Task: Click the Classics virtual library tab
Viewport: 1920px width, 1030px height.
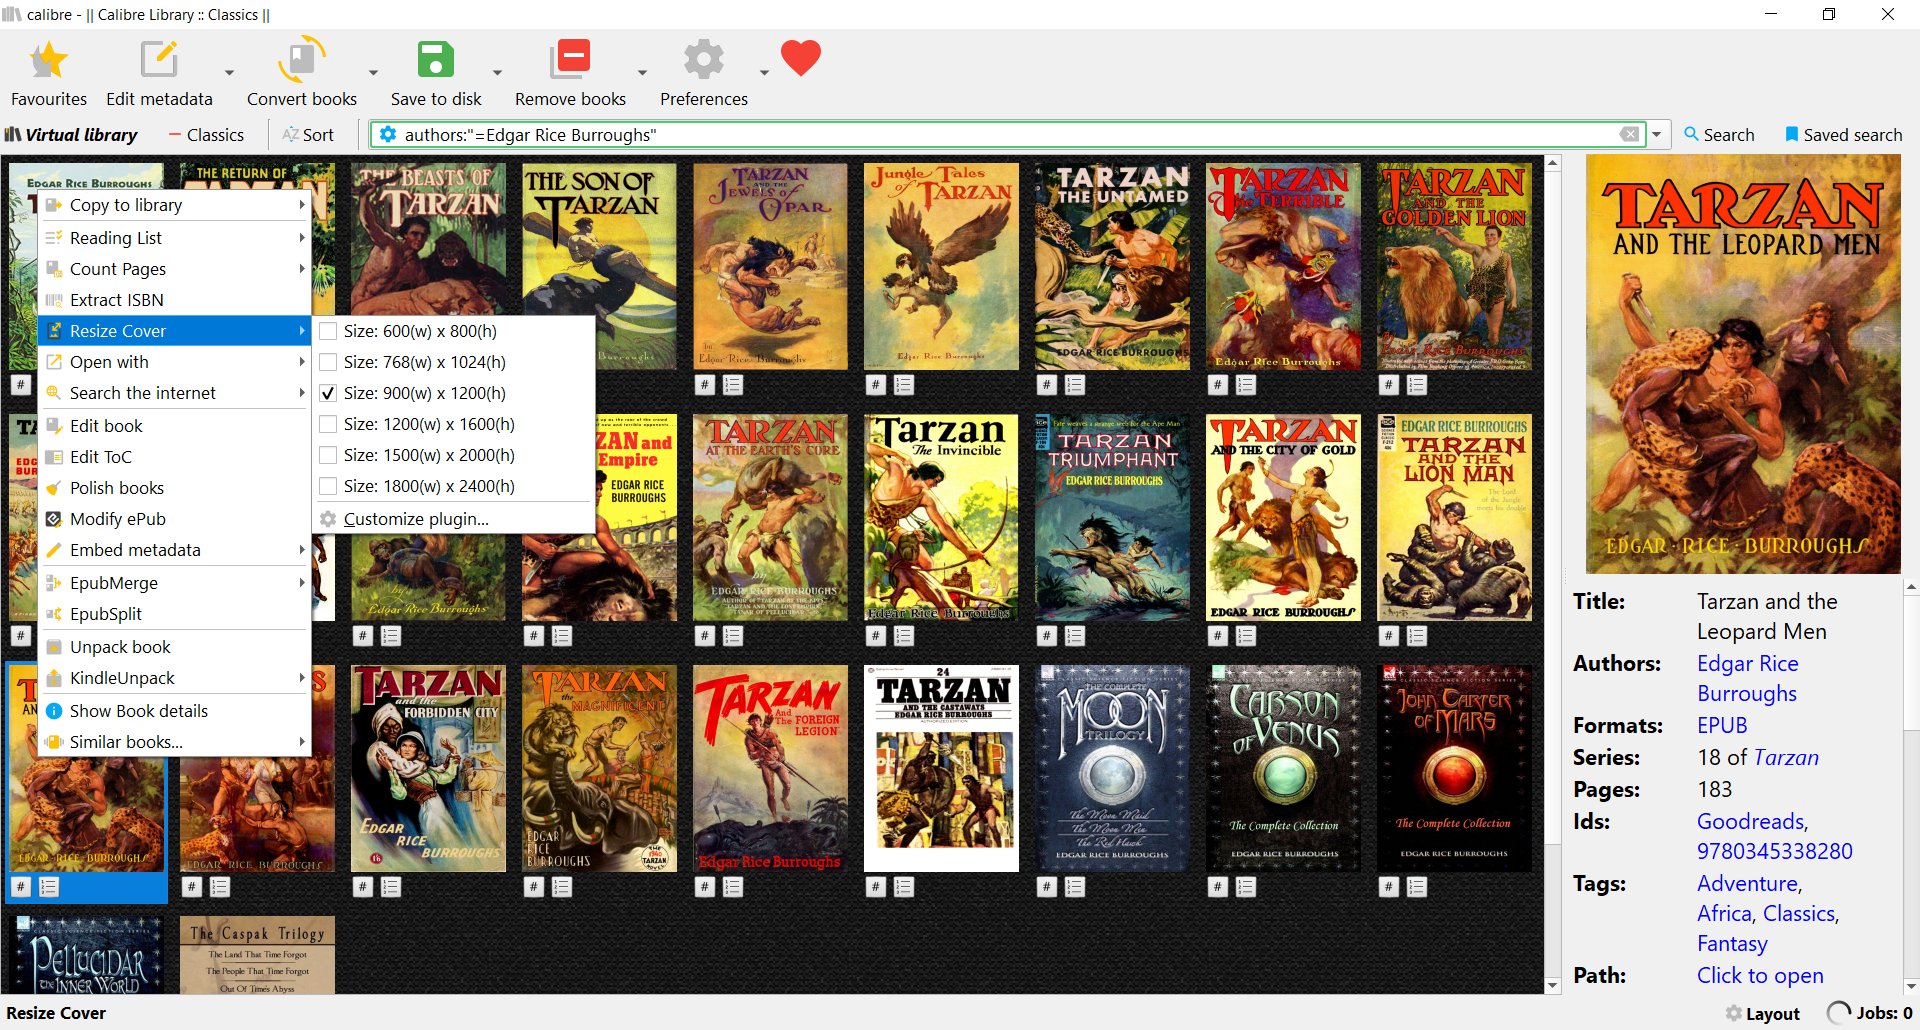Action: tap(206, 135)
